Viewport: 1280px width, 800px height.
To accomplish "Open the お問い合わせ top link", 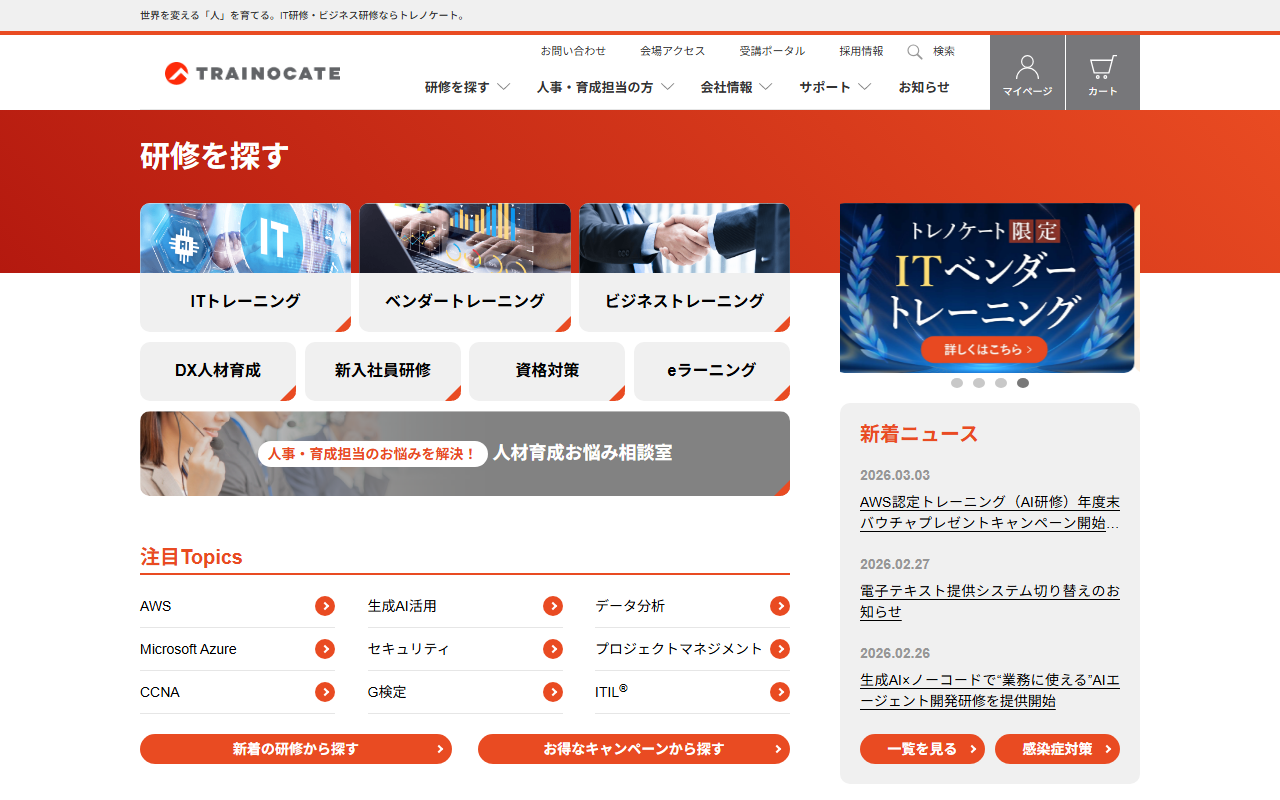I will click(x=573, y=51).
